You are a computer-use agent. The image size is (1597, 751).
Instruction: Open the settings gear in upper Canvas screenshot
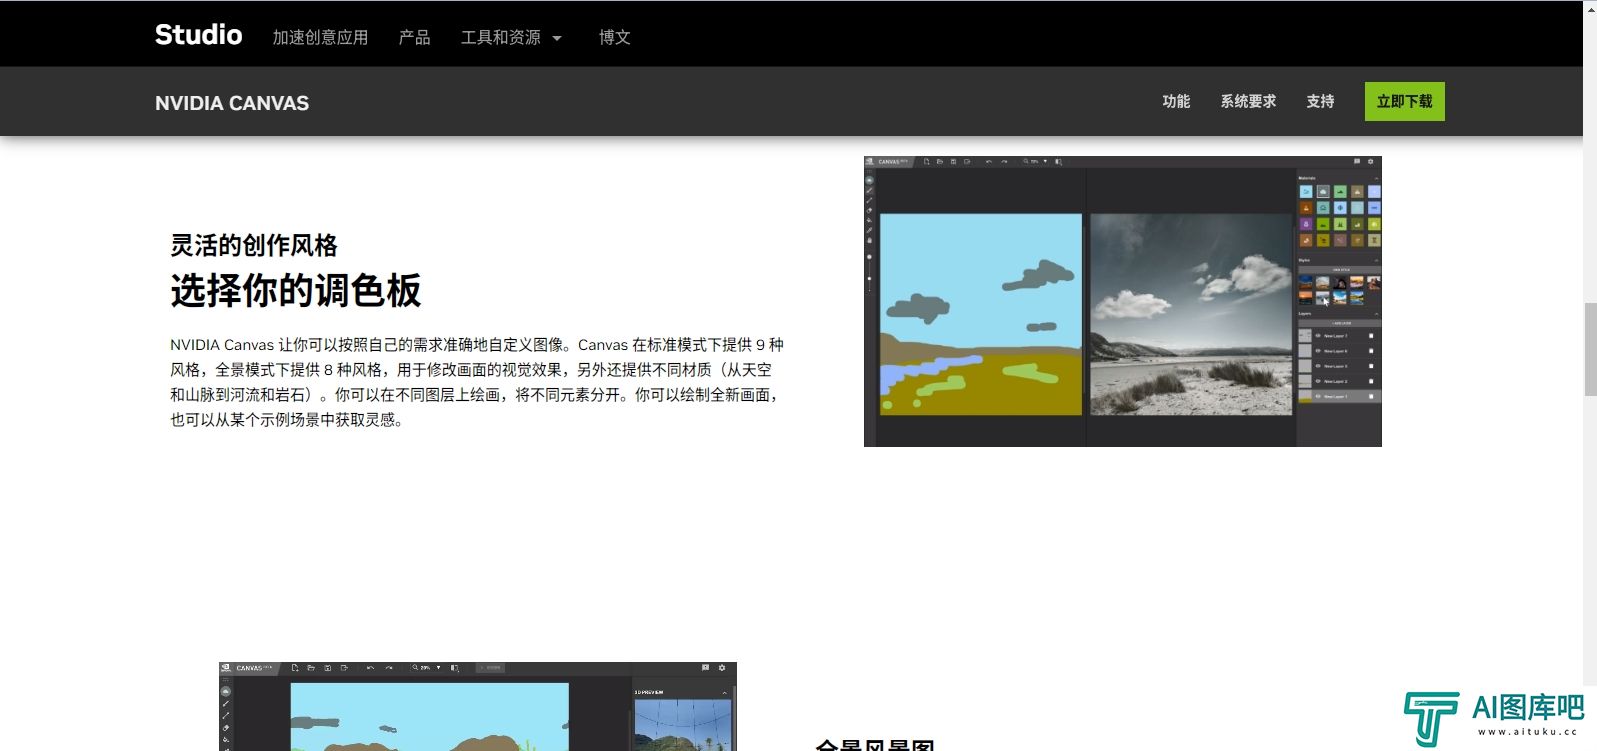click(1370, 161)
